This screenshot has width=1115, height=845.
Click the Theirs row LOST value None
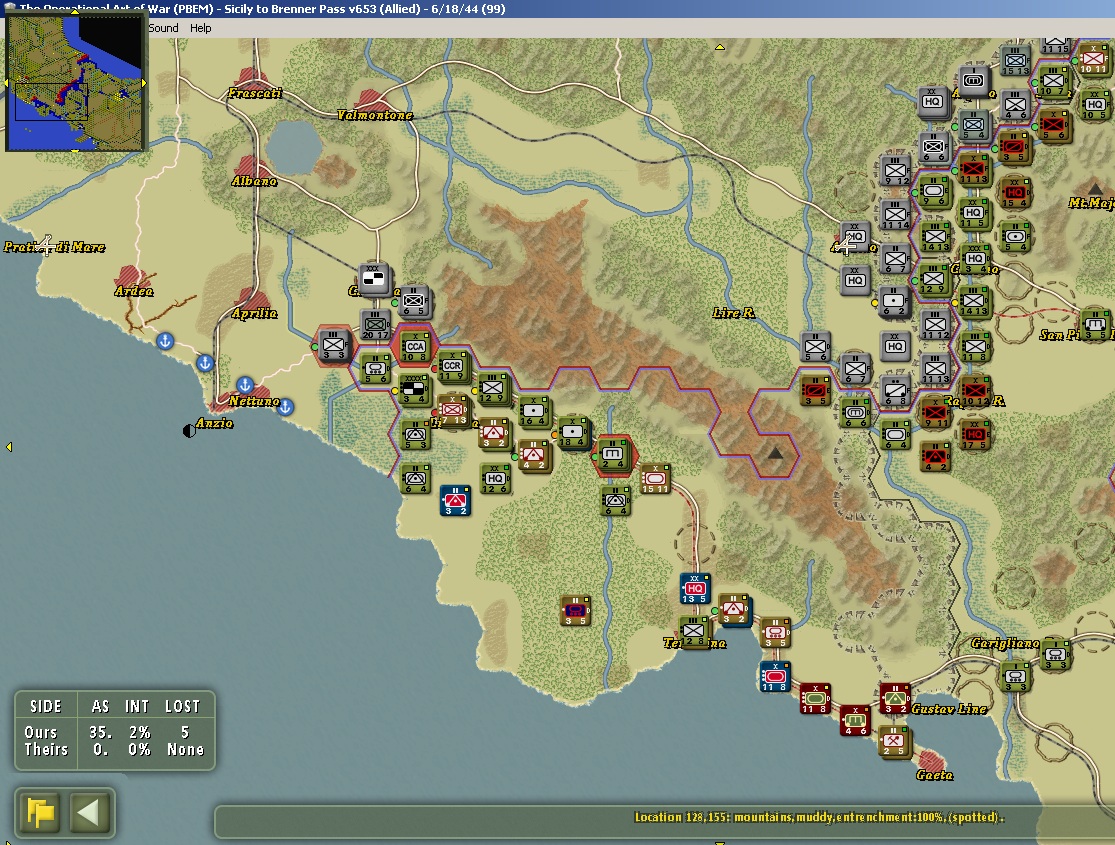(185, 750)
